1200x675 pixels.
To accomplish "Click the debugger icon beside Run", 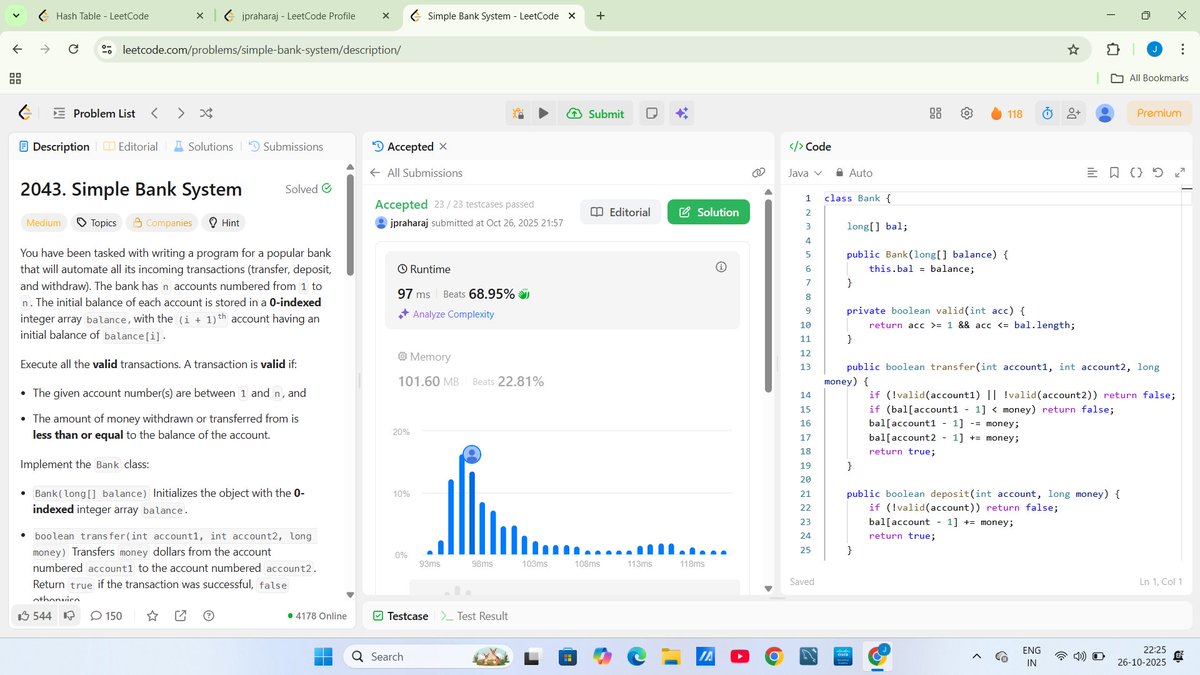I will pos(518,114).
